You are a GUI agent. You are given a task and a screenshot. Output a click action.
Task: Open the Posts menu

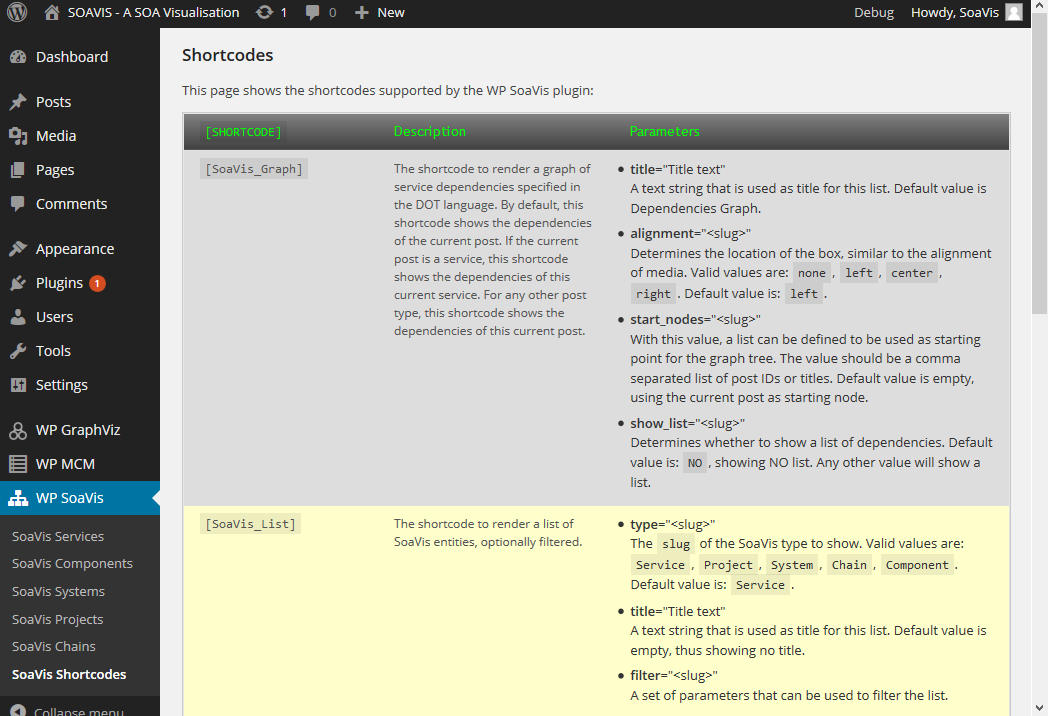[x=53, y=102]
